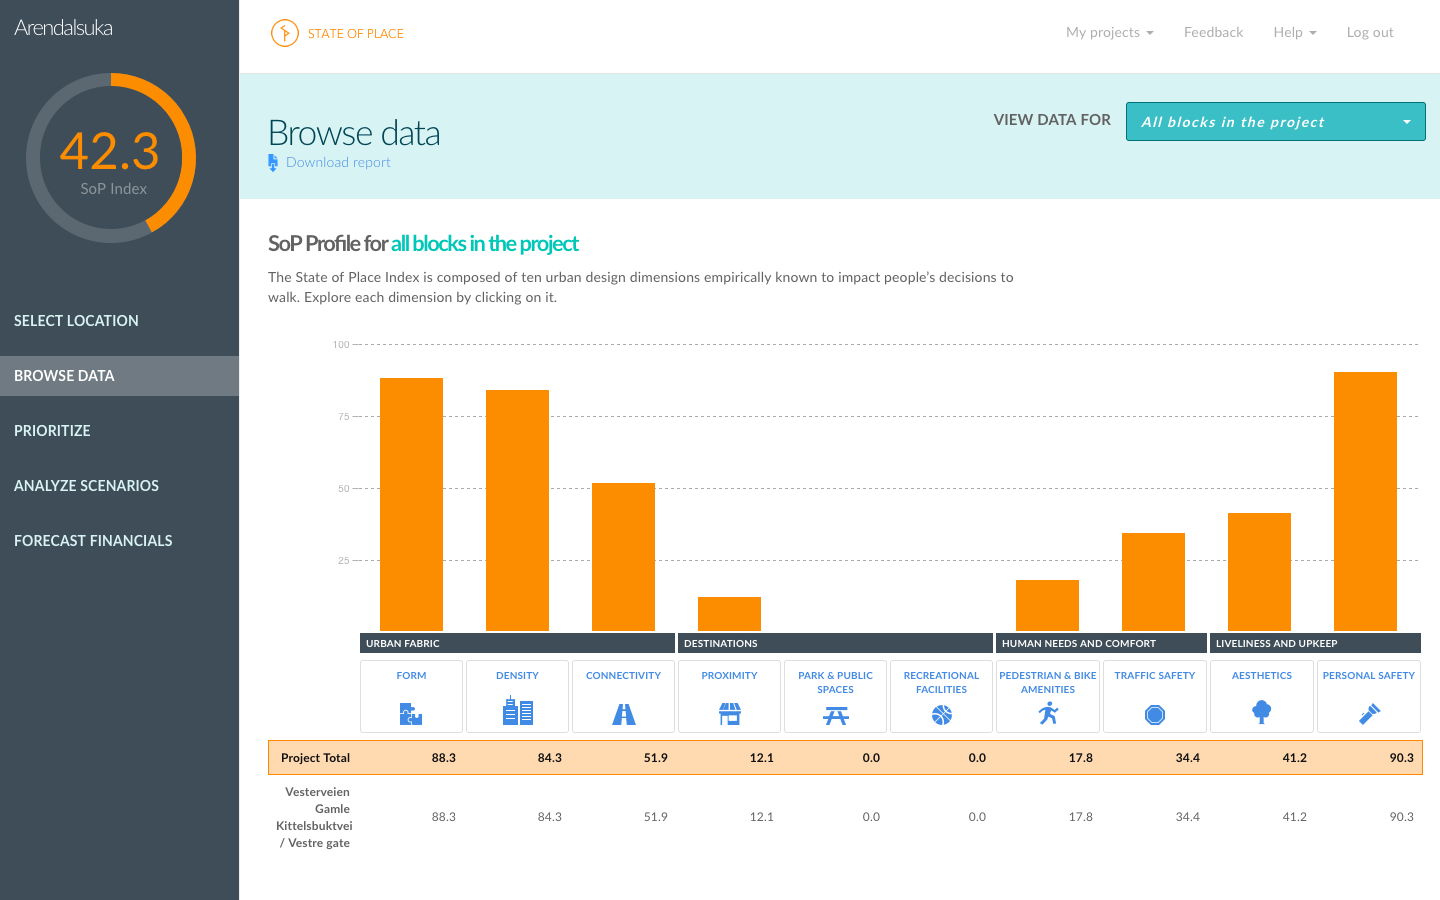Click the 42.3 SoP Index gauge
The image size is (1440, 900).
pos(111,158)
